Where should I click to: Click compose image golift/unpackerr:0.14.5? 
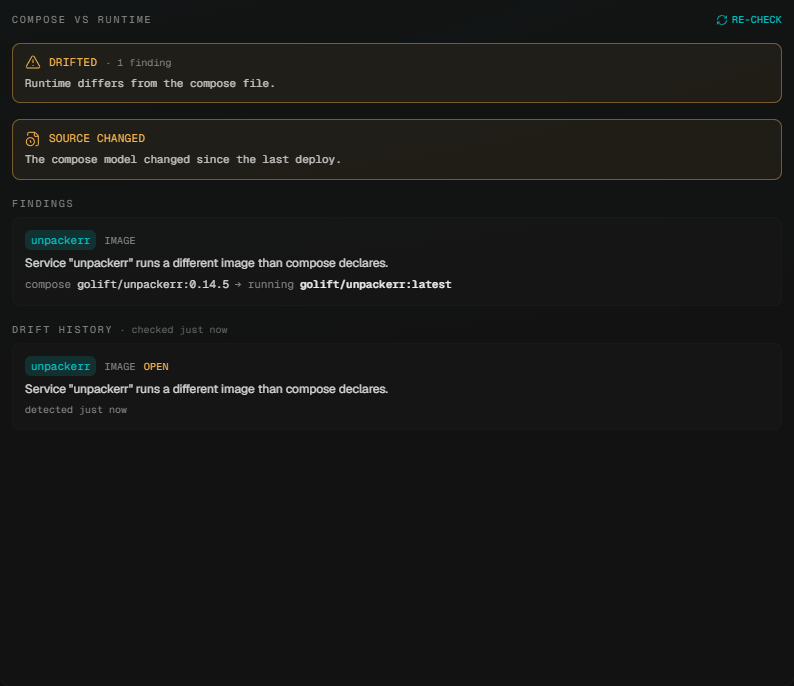[x=153, y=285]
